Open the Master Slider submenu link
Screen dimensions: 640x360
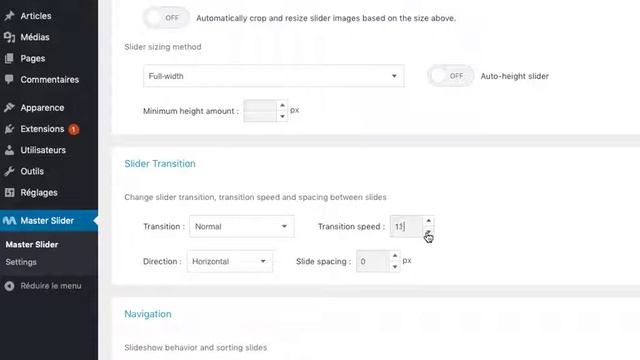[32, 244]
